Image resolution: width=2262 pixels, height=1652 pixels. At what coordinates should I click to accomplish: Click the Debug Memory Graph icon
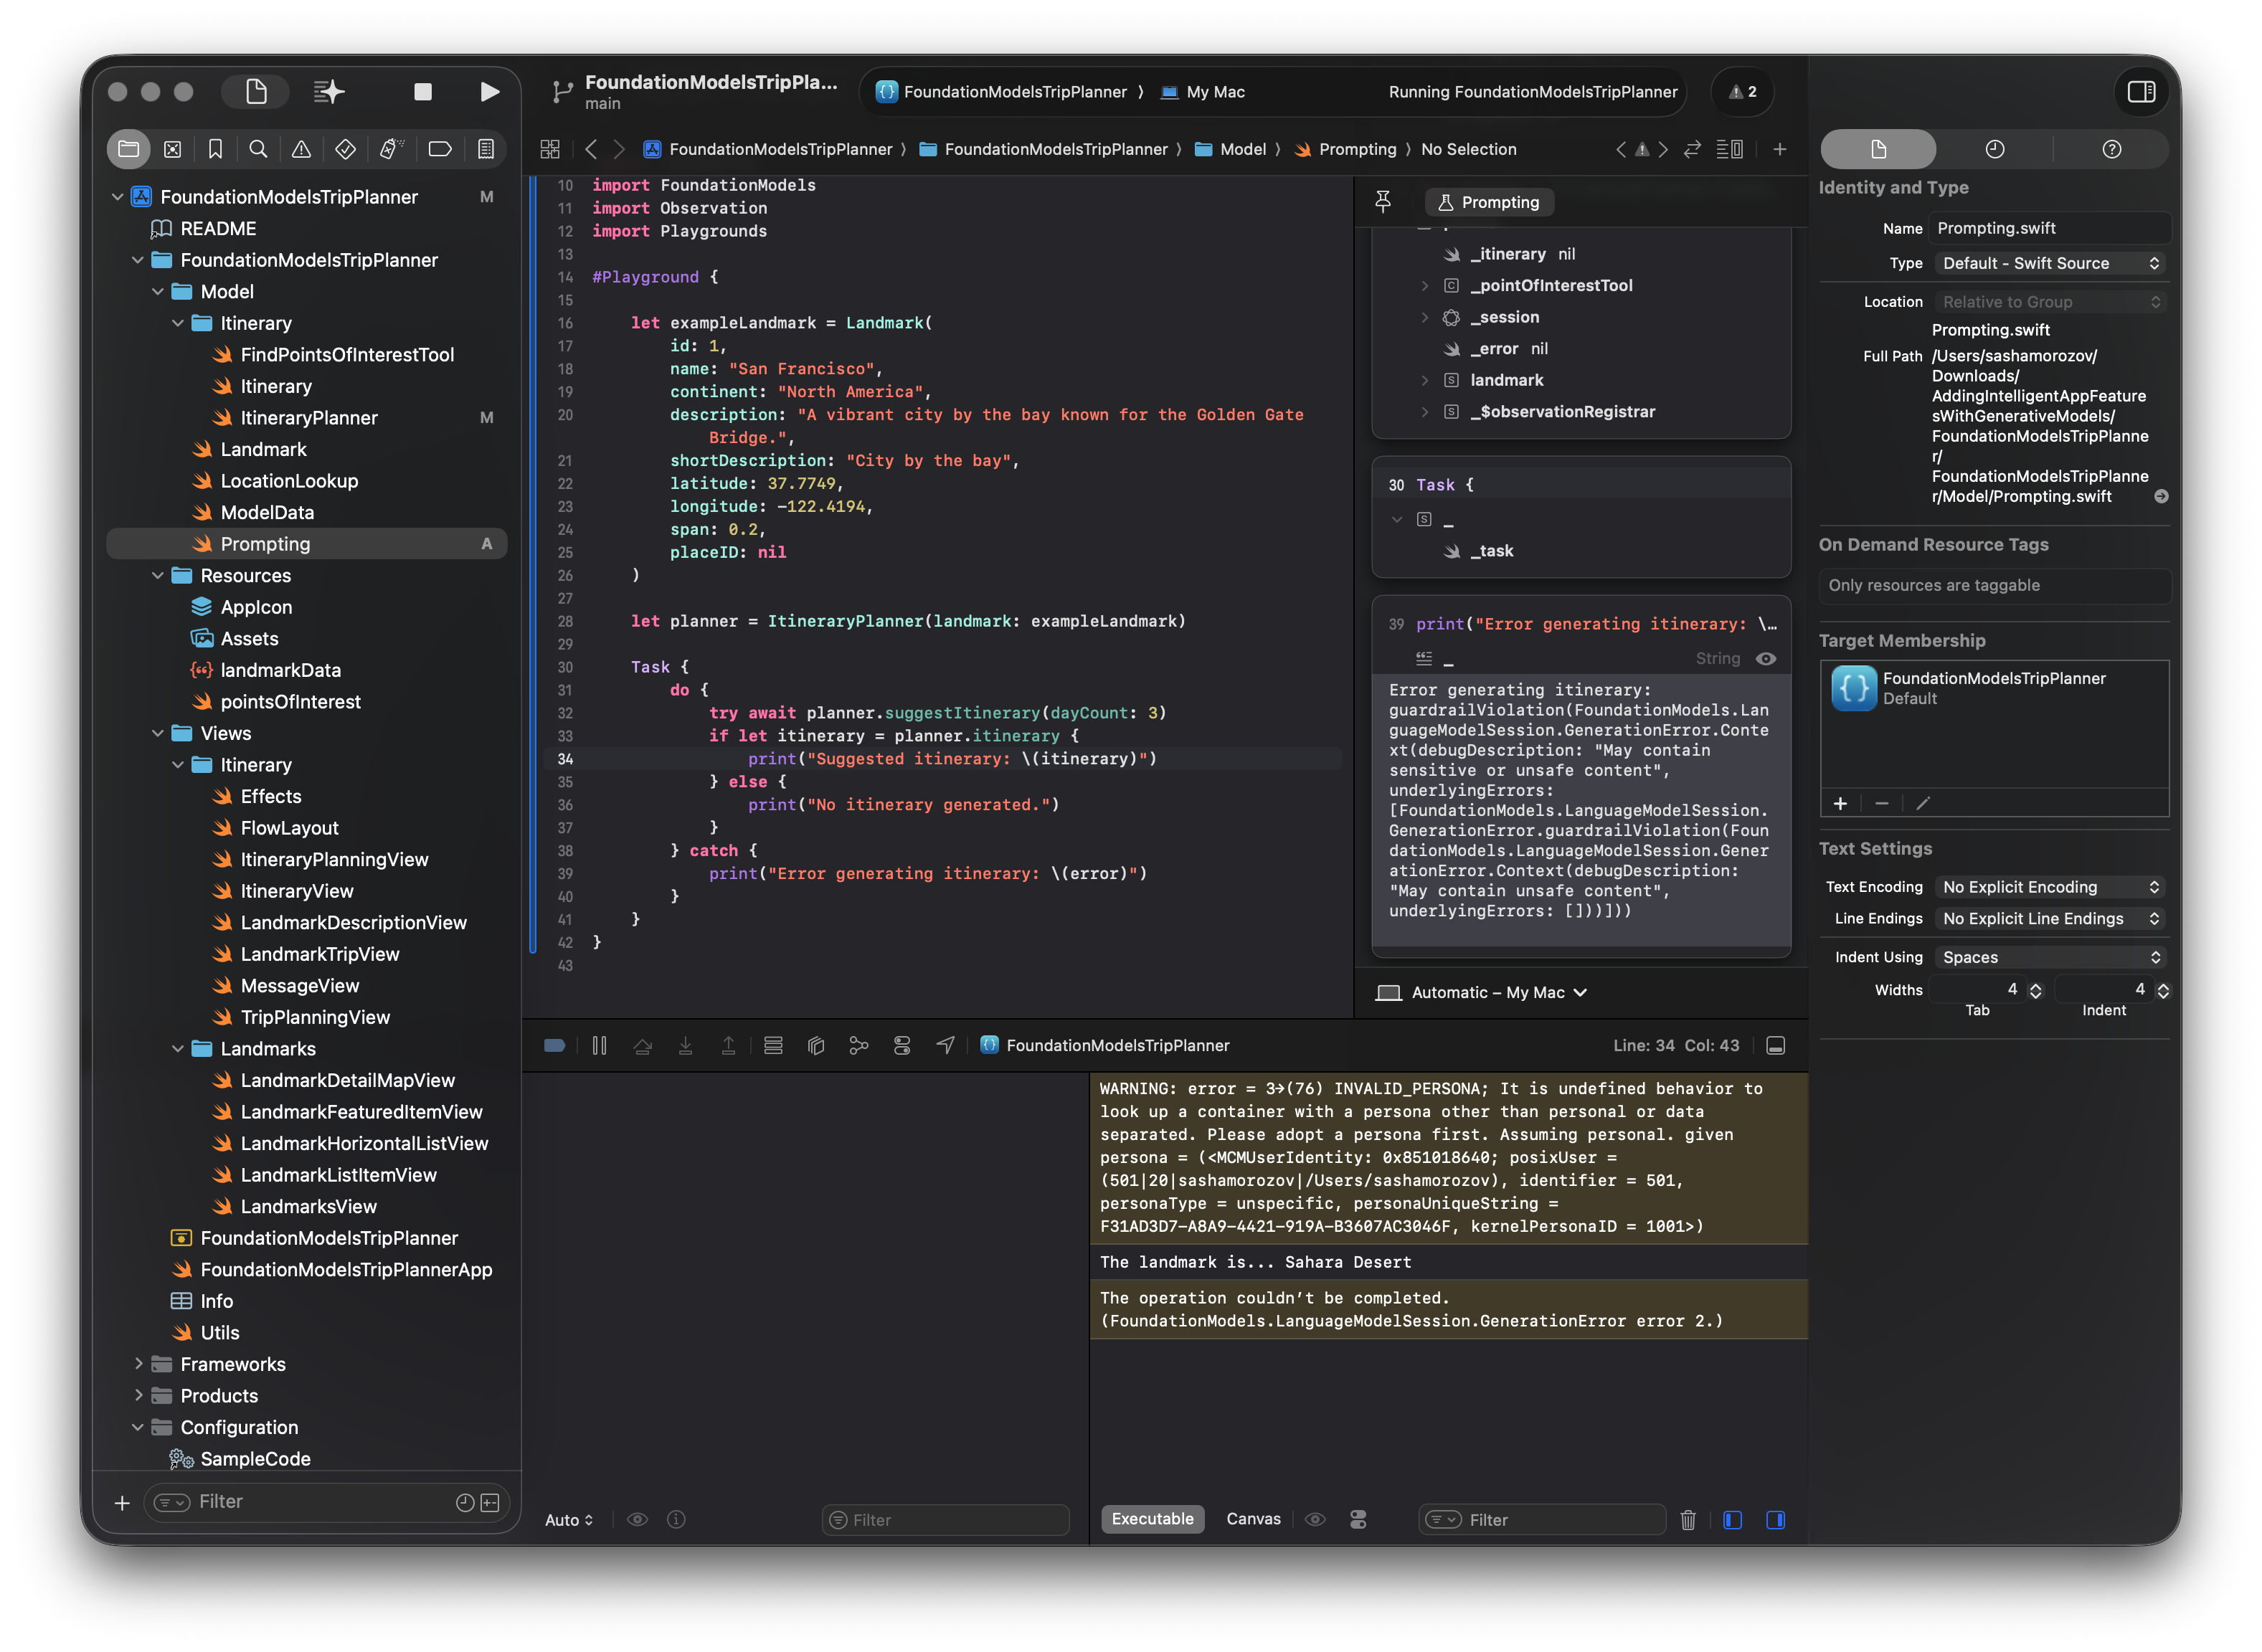(x=858, y=1046)
